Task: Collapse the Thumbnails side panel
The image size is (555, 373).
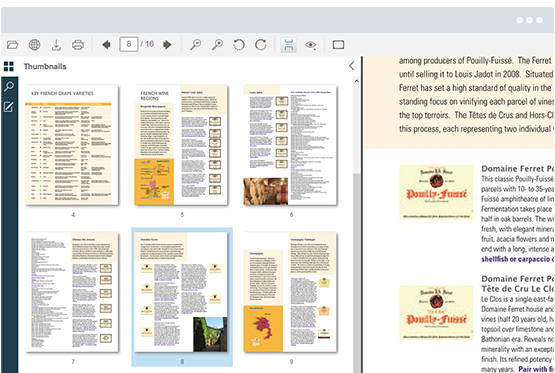Action: (351, 66)
